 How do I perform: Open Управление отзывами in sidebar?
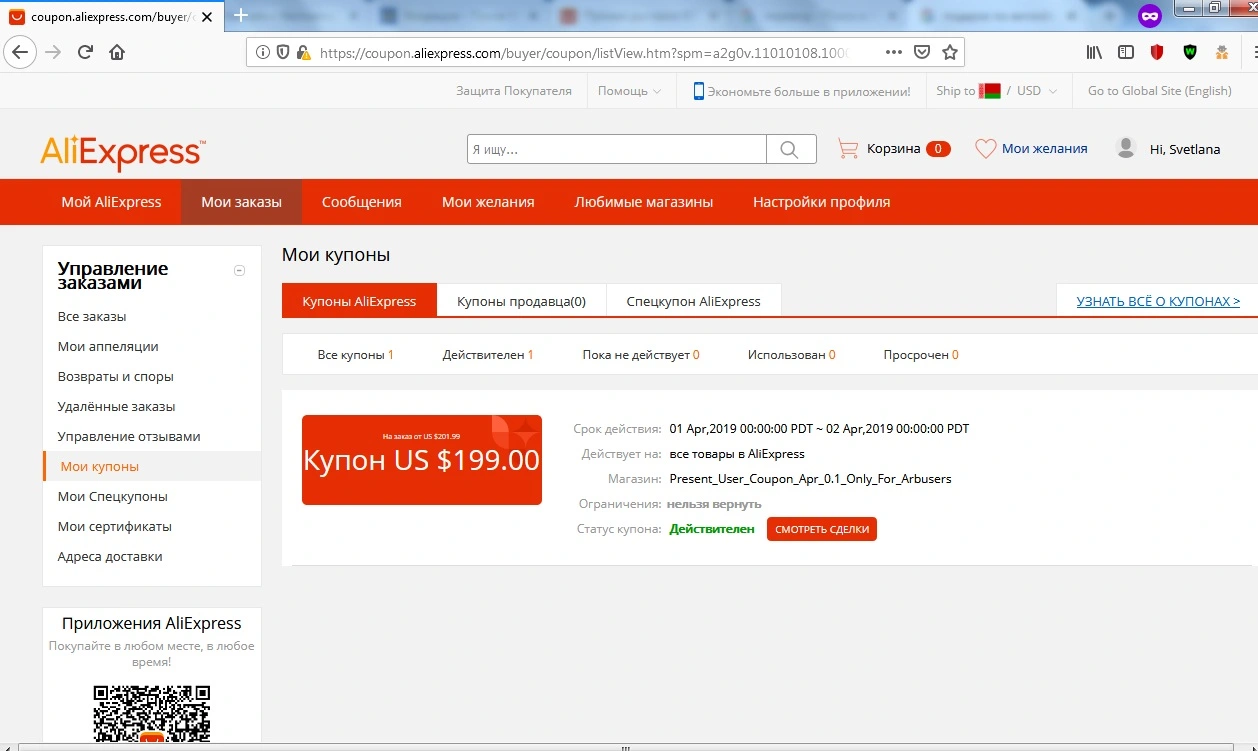click(129, 437)
